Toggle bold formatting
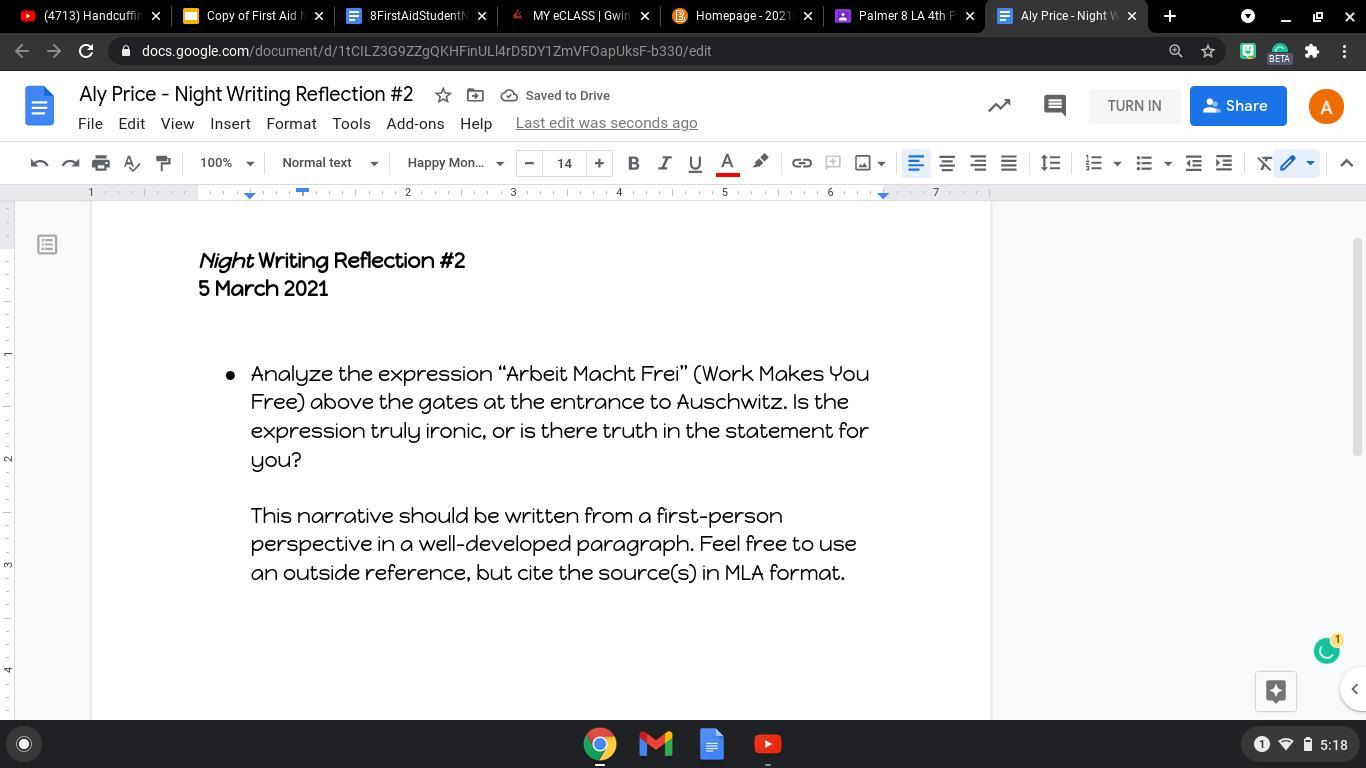 tap(633, 163)
